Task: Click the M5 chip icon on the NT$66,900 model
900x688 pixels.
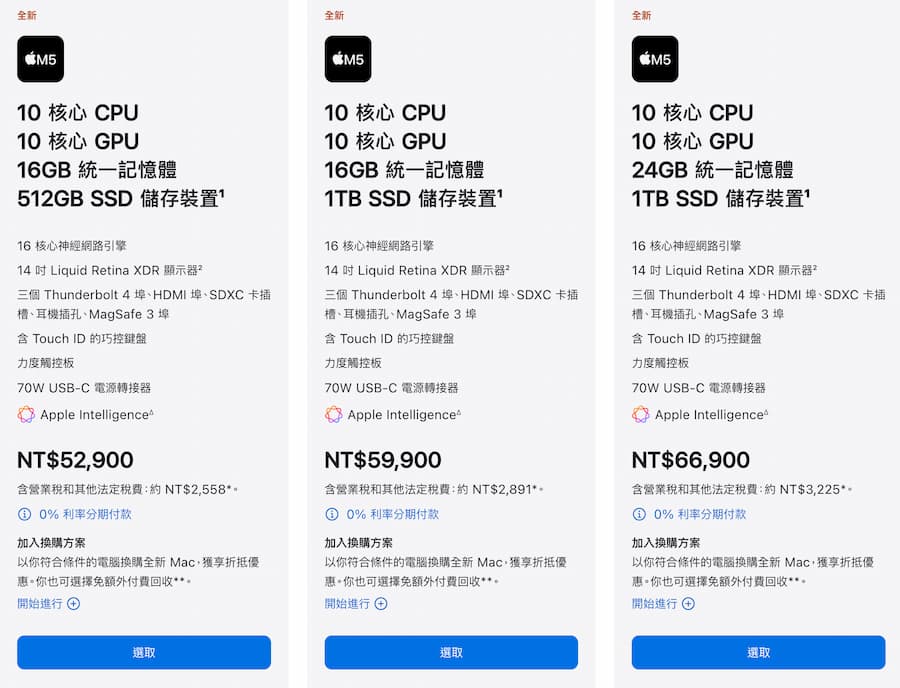Action: (654, 59)
